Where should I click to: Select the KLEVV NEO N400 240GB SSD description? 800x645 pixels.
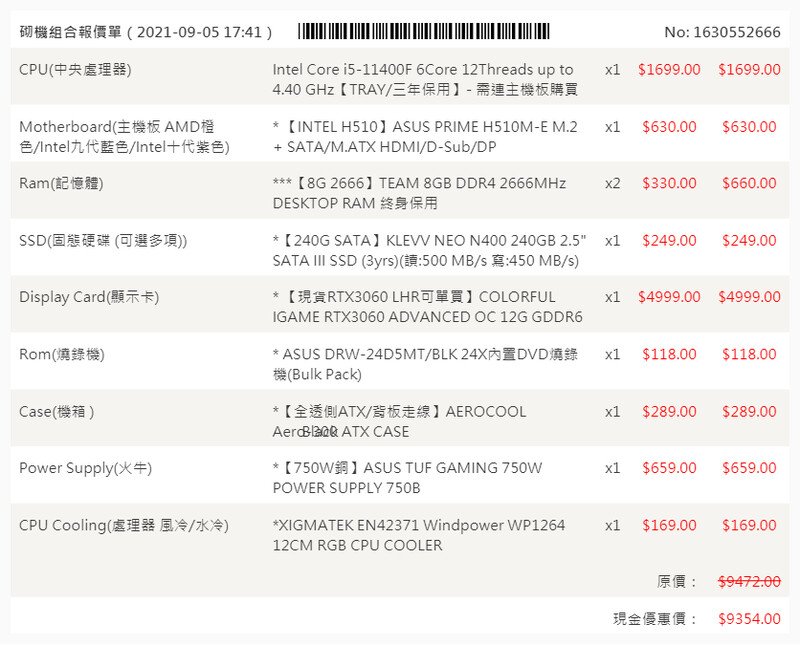(429, 251)
